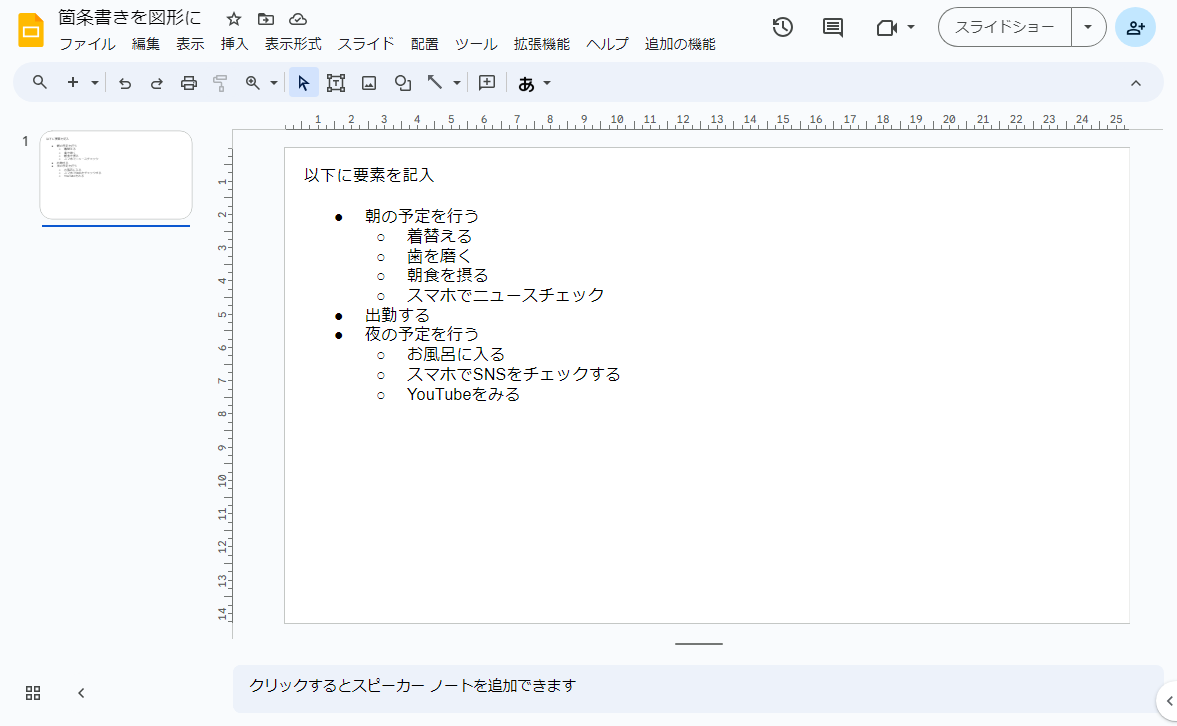The width and height of the screenshot is (1177, 726).
Task: Open the 表示 menu
Action: [190, 44]
